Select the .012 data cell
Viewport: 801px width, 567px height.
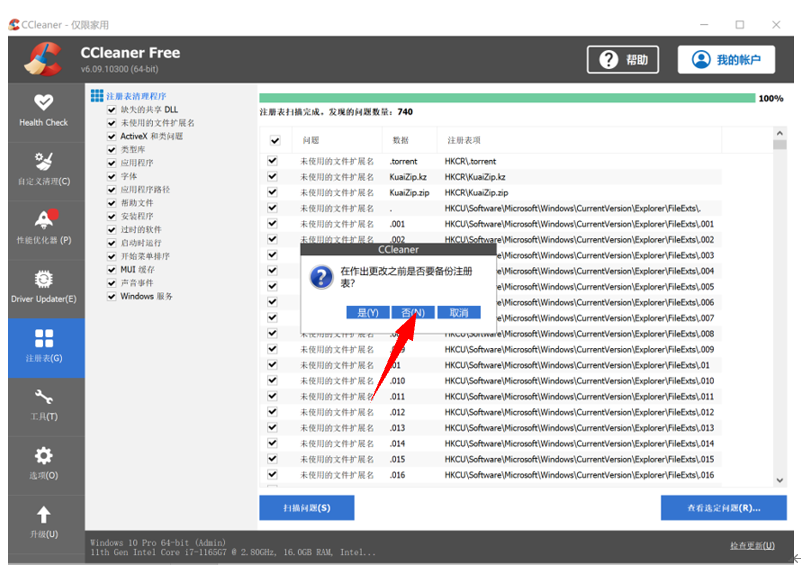coord(397,412)
